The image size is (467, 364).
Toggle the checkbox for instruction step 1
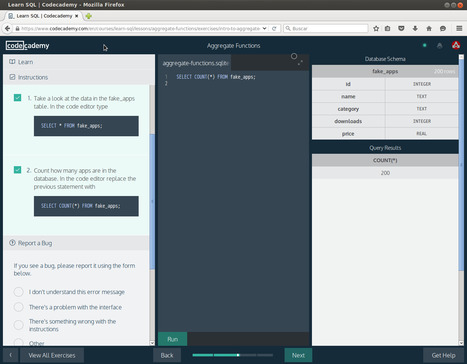coord(17,98)
